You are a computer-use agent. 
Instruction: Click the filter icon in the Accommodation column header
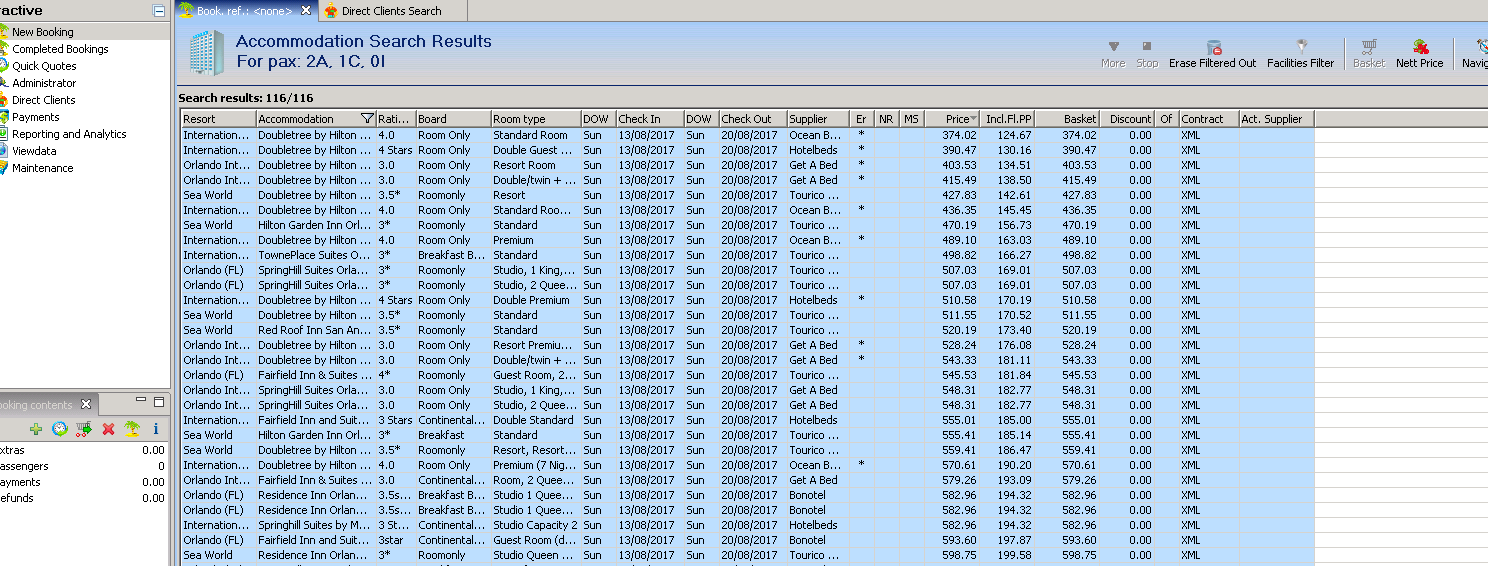[x=367, y=119]
